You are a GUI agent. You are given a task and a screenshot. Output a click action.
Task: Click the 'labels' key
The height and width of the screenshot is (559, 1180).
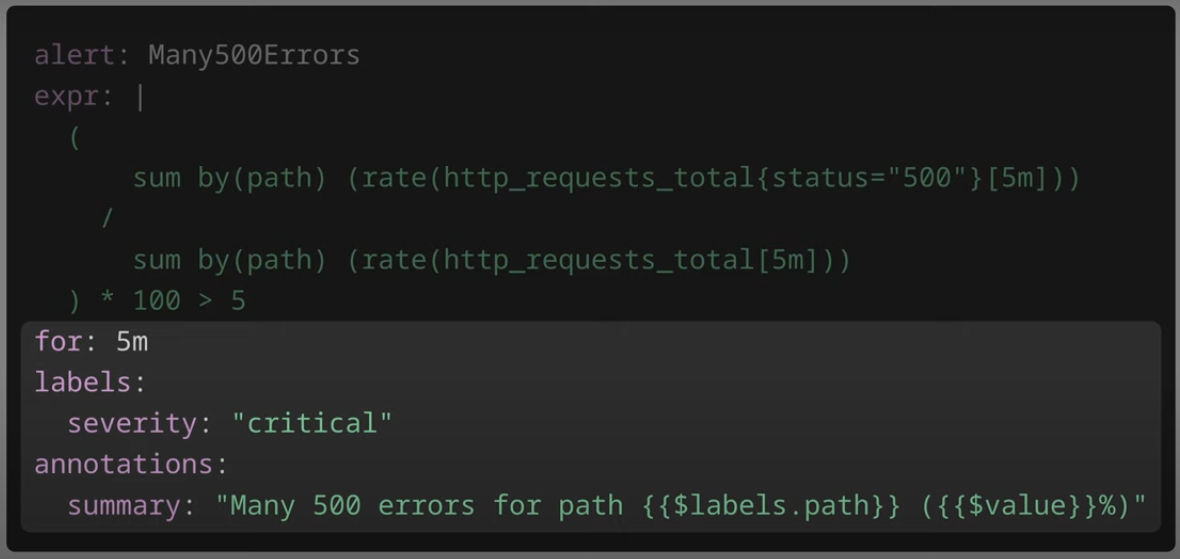[83, 383]
